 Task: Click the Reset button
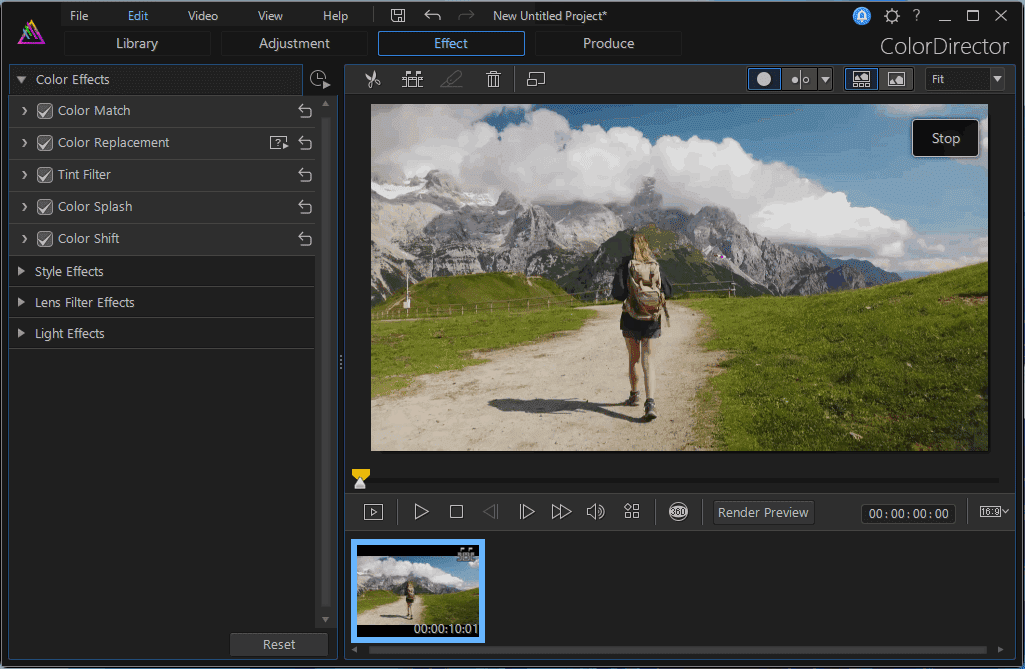click(x=278, y=644)
